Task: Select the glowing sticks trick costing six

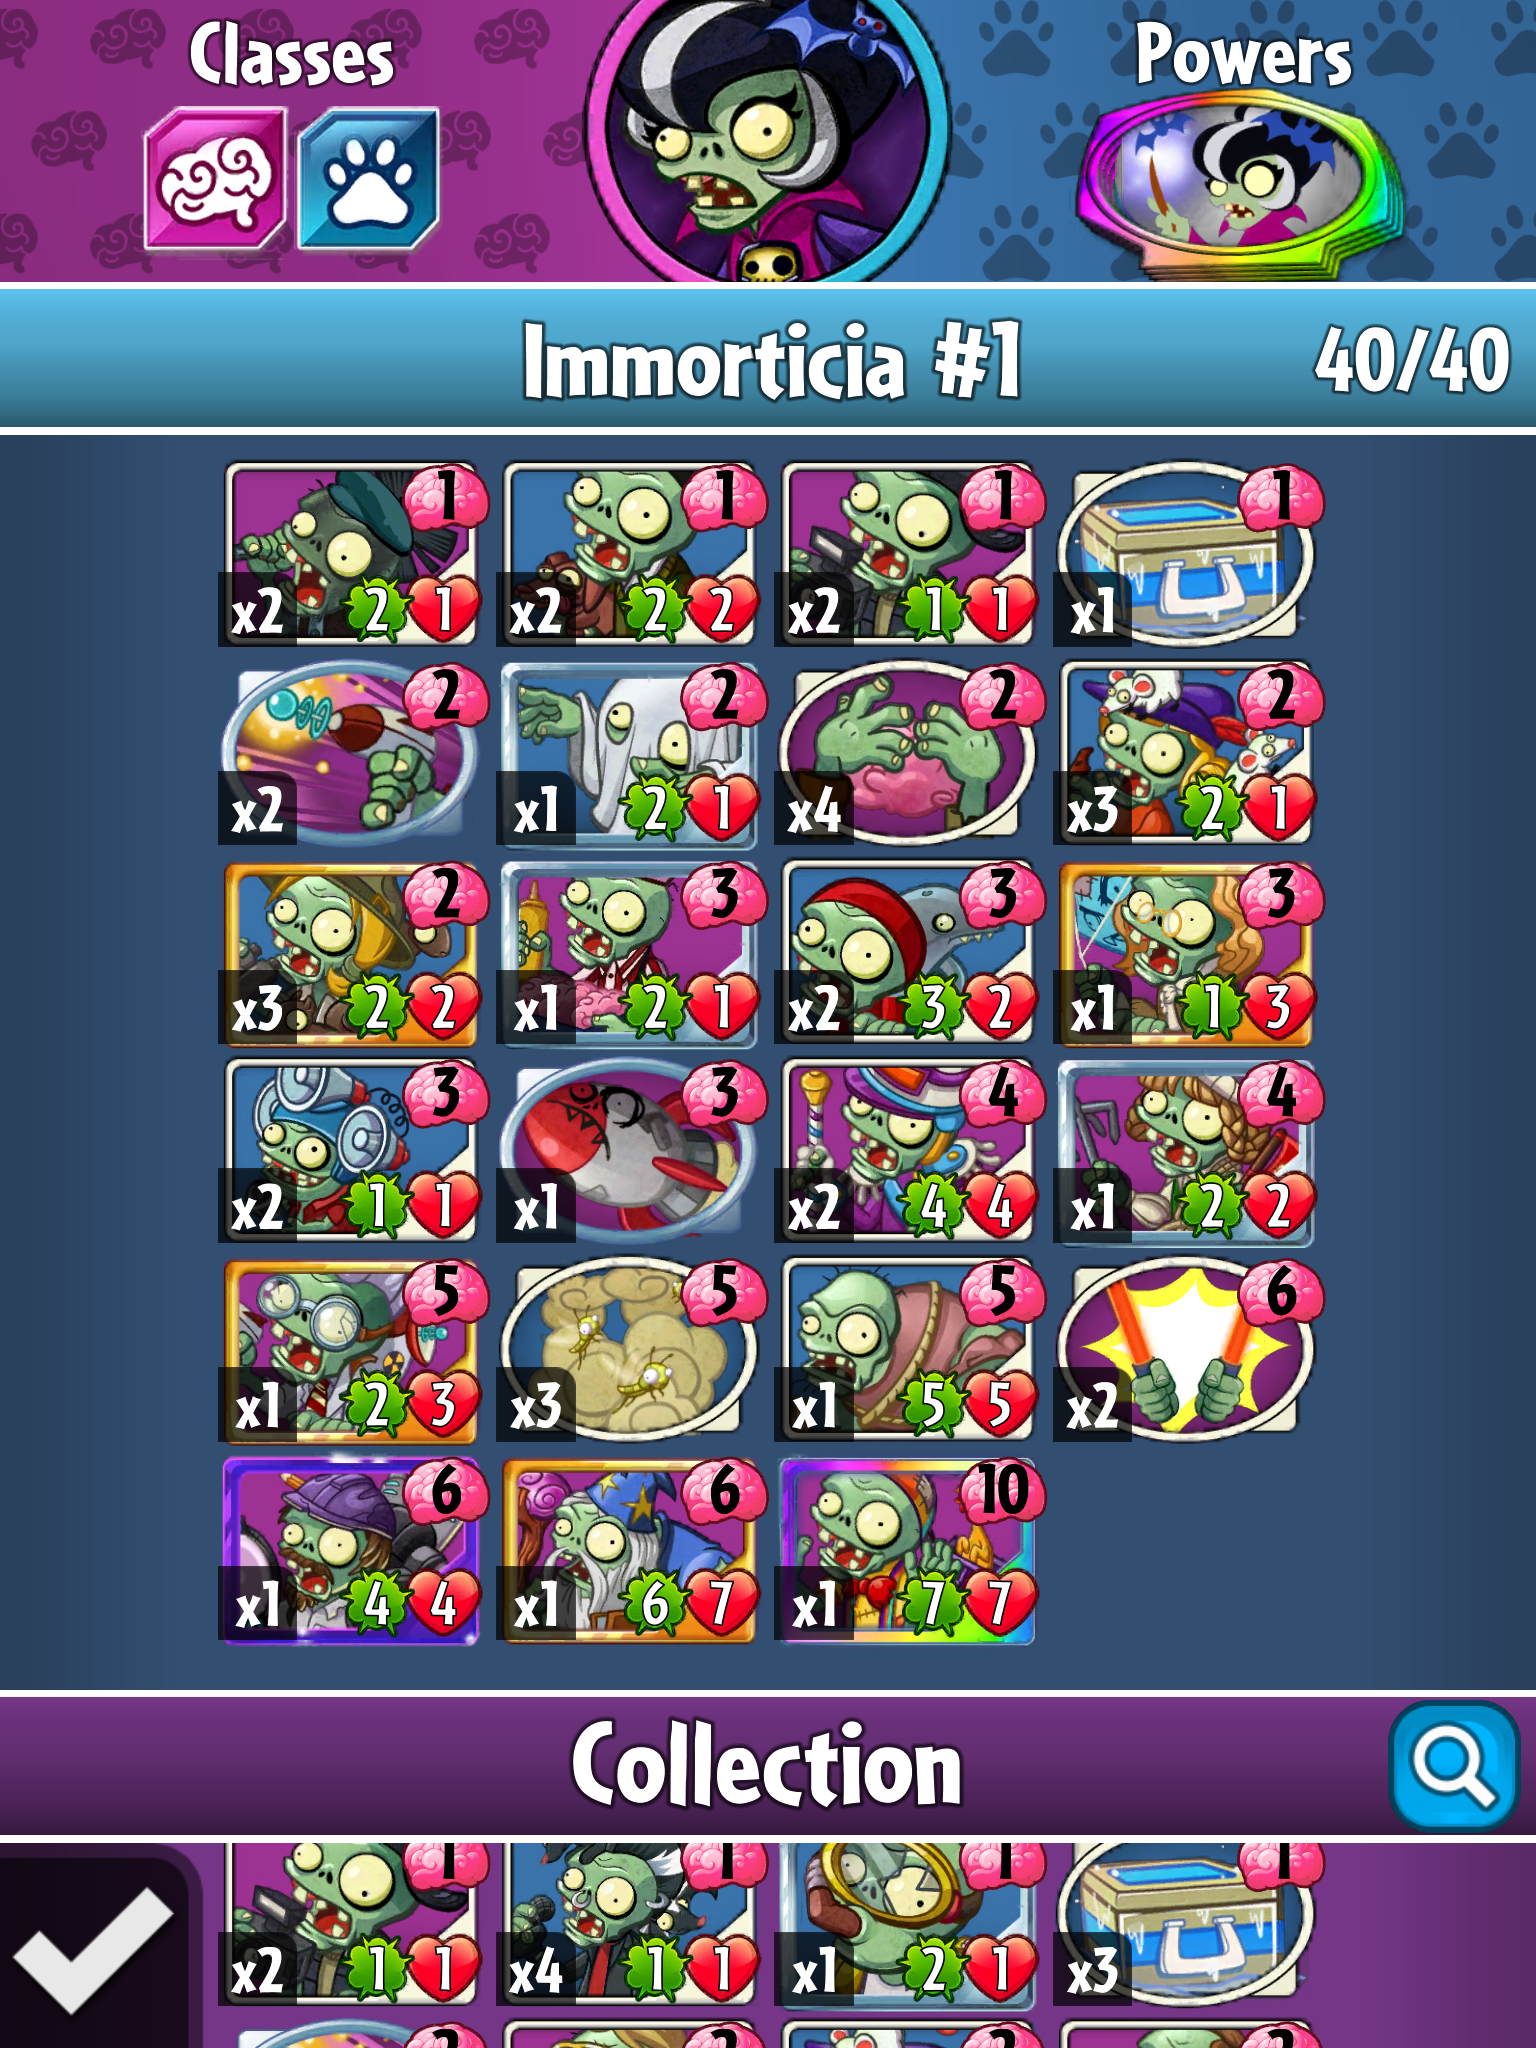Action: click(1186, 1350)
